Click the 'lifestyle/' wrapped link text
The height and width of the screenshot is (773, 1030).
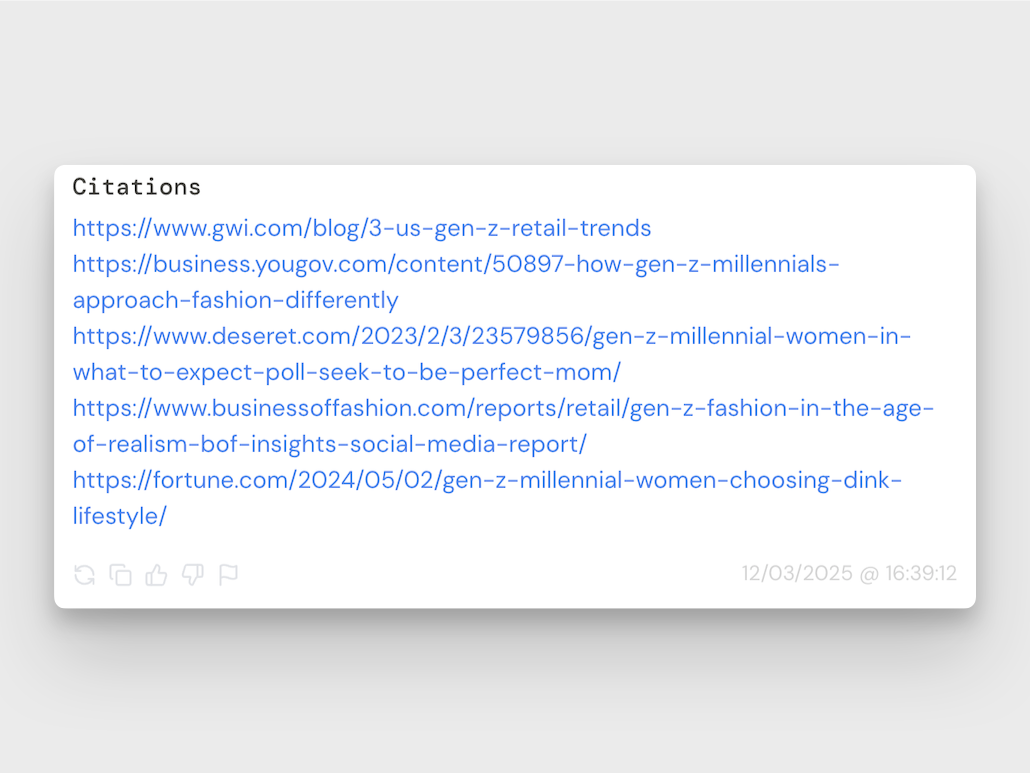tap(120, 516)
